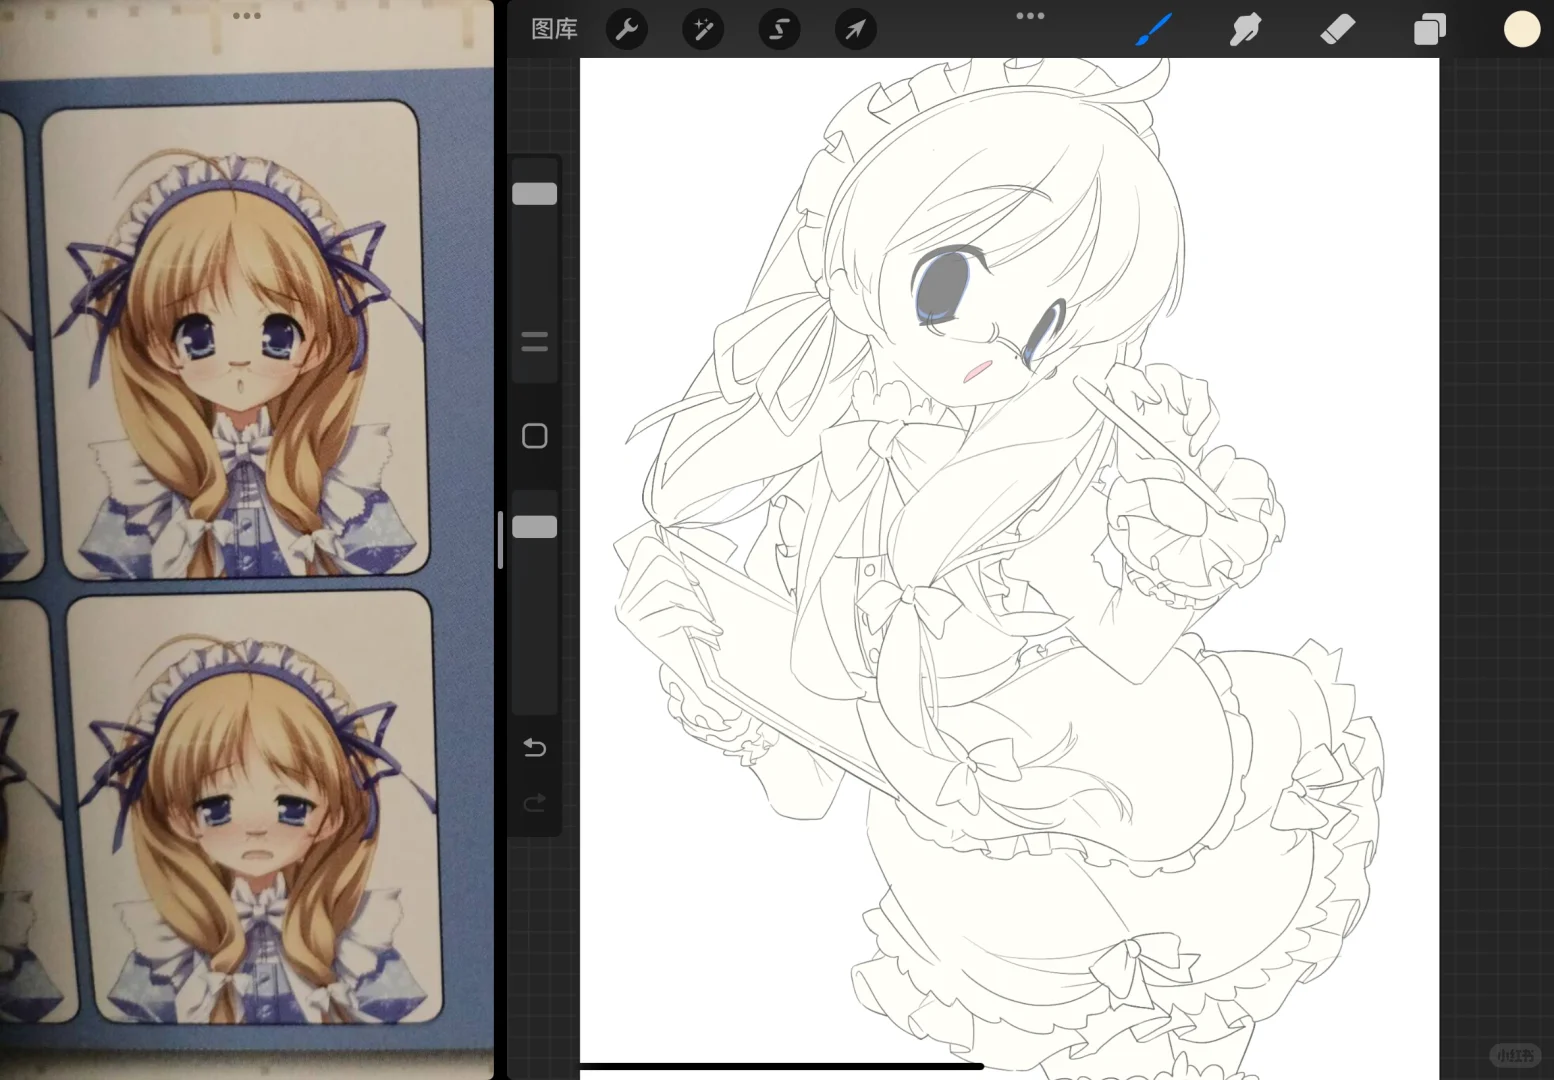The height and width of the screenshot is (1080, 1554).
Task: Tap the split view divider handle
Action: coord(500,540)
